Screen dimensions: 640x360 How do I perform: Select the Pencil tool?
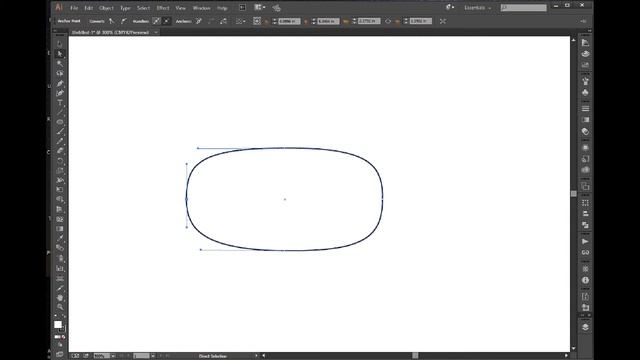pyautogui.click(x=60, y=141)
